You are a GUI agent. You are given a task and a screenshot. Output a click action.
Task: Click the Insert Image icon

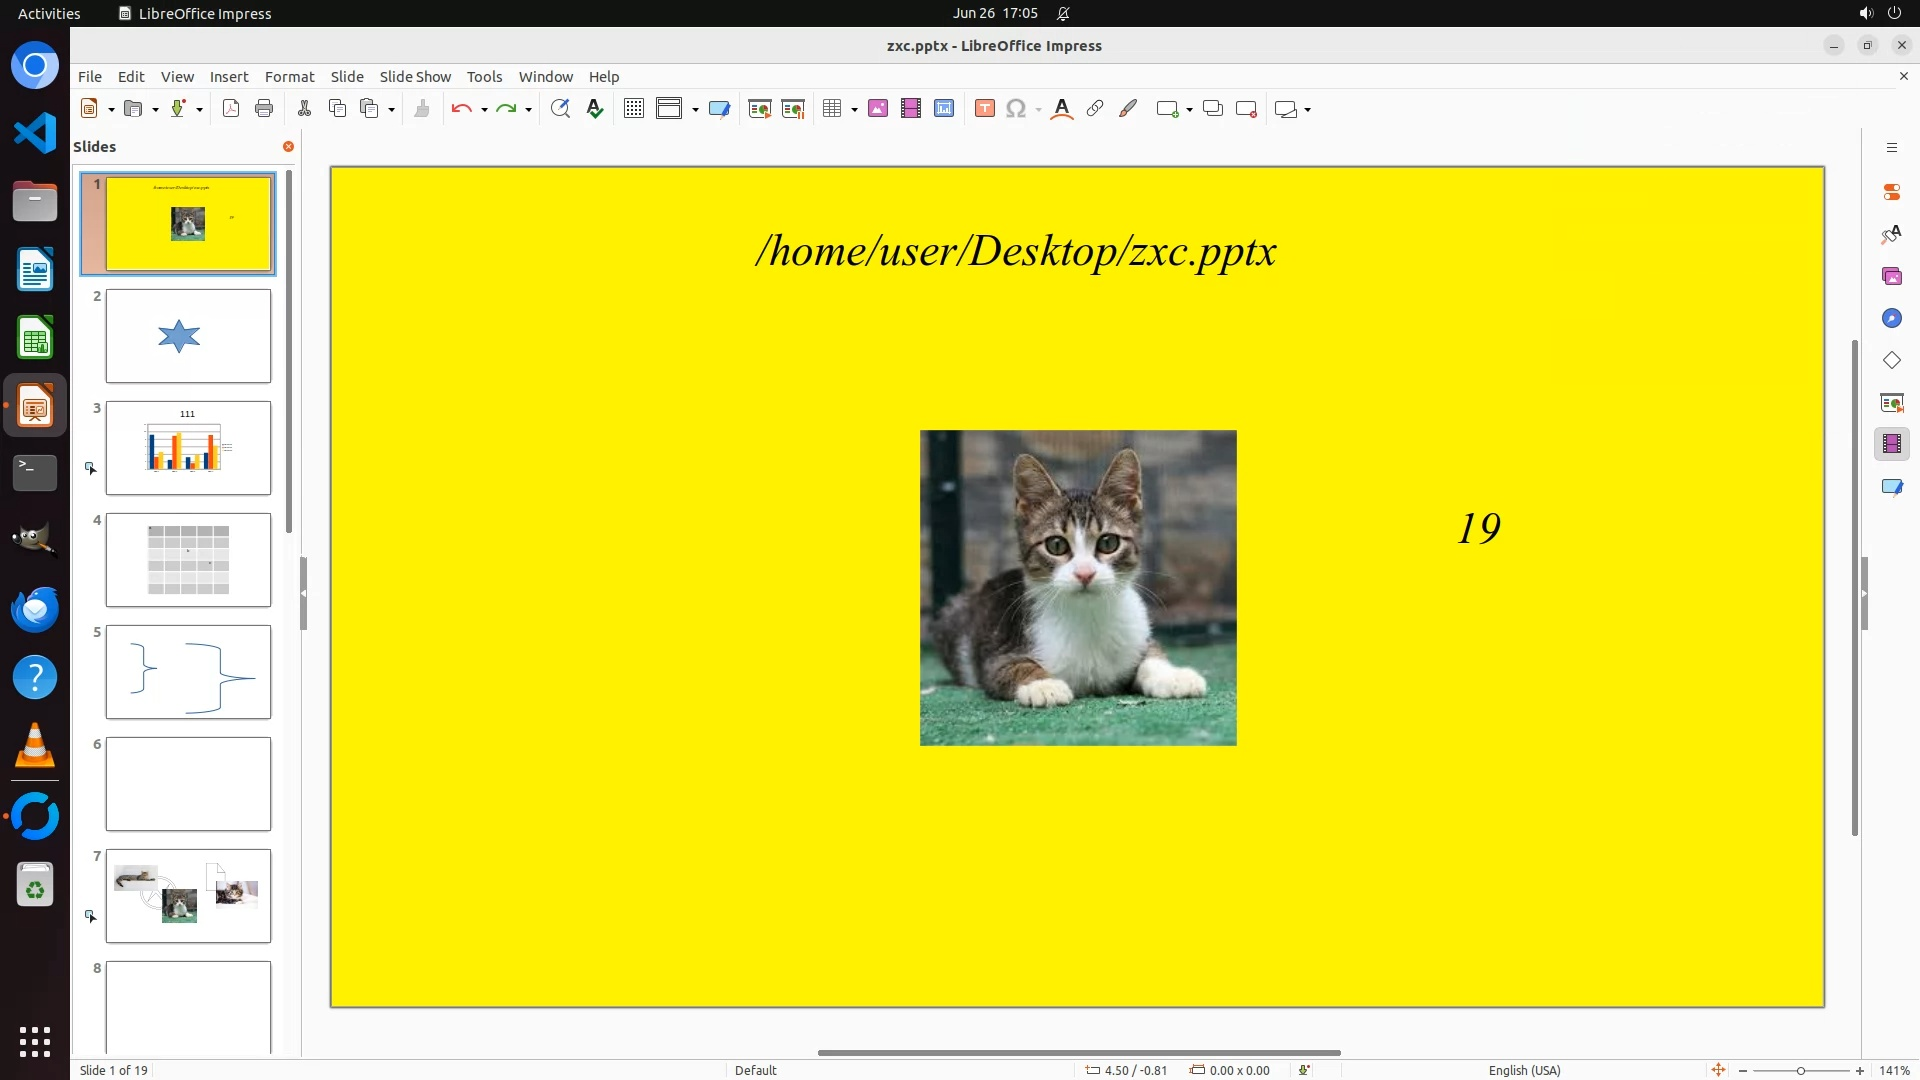click(878, 109)
